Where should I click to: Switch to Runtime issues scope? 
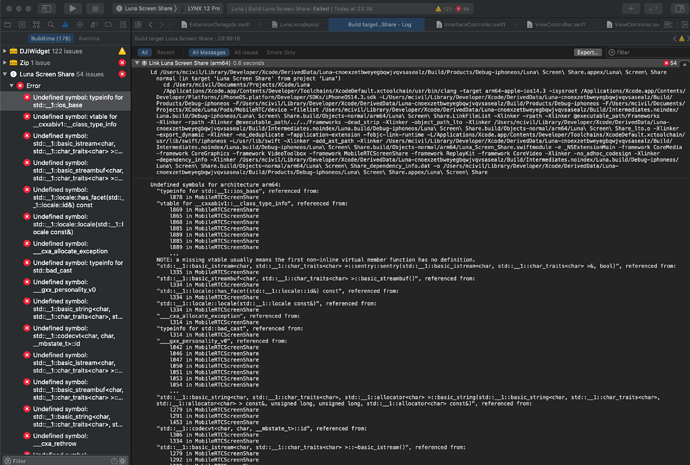(89, 39)
